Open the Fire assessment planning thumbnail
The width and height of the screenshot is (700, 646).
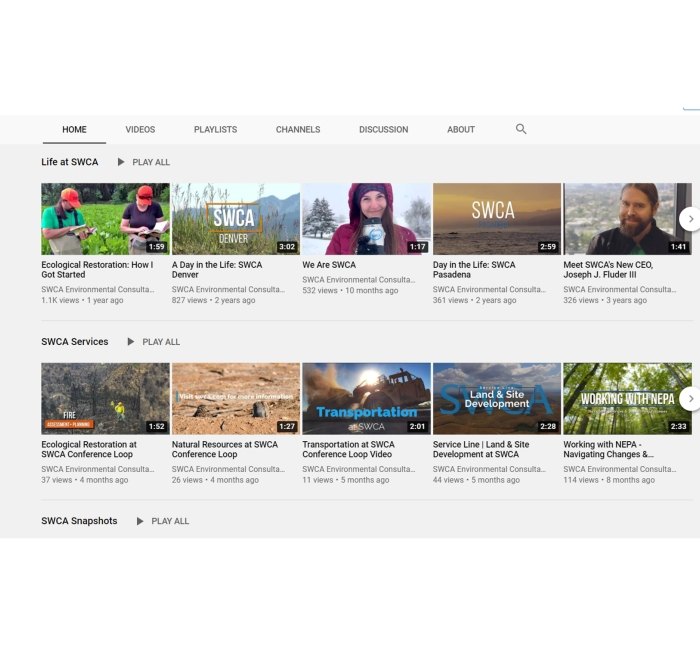tap(105, 398)
